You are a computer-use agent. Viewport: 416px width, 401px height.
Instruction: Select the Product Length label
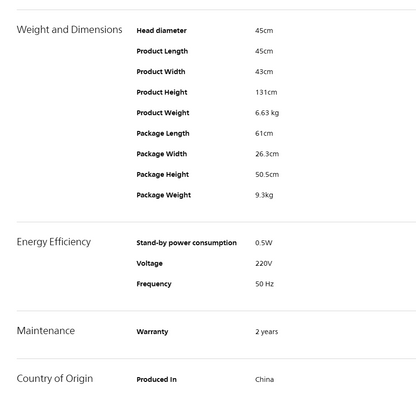(162, 51)
